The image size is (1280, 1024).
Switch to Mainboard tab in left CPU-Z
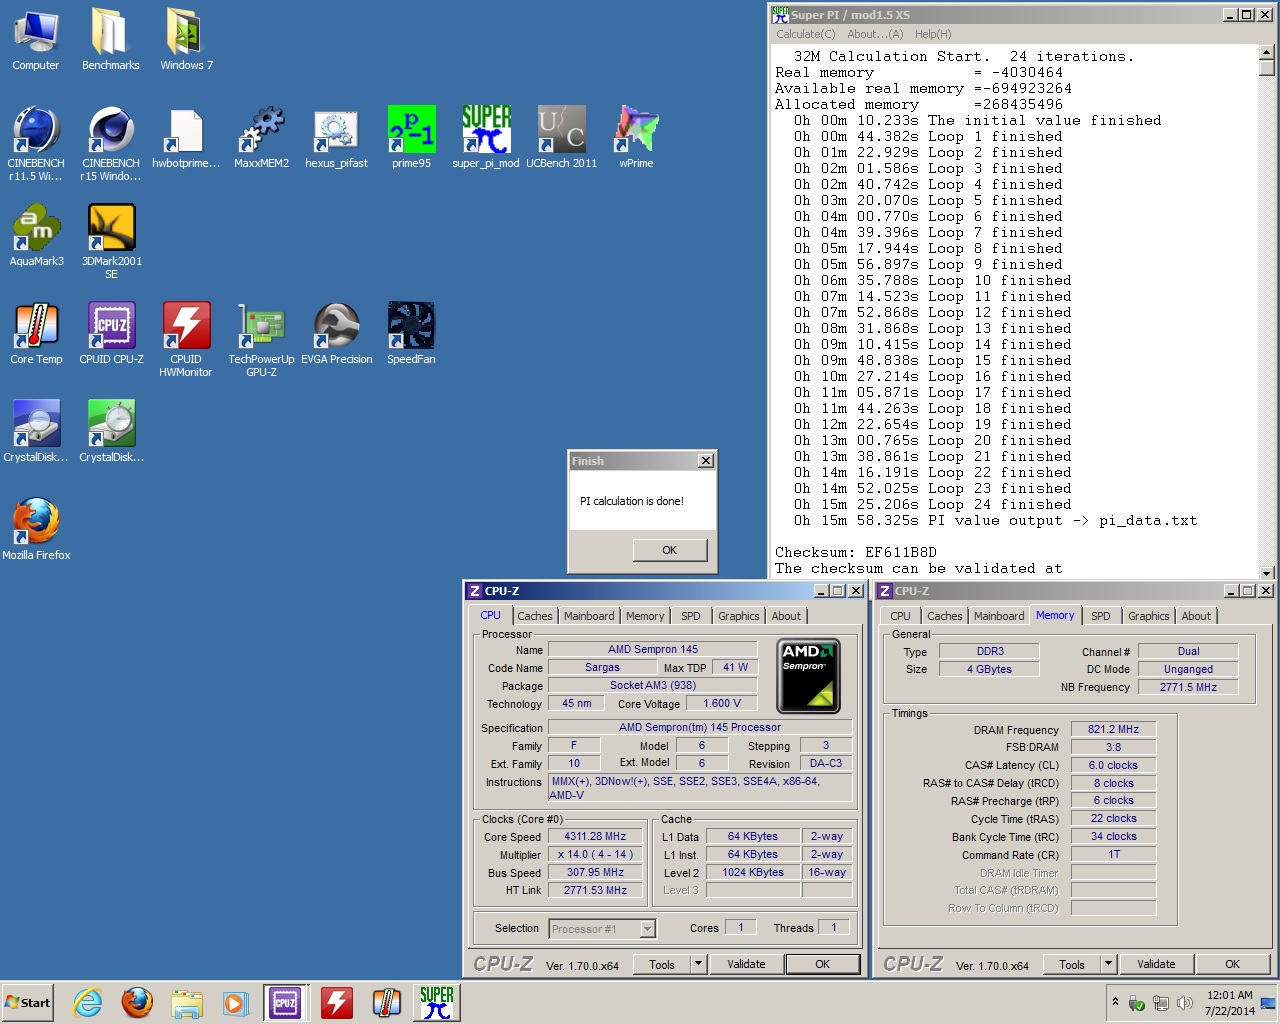pos(589,616)
